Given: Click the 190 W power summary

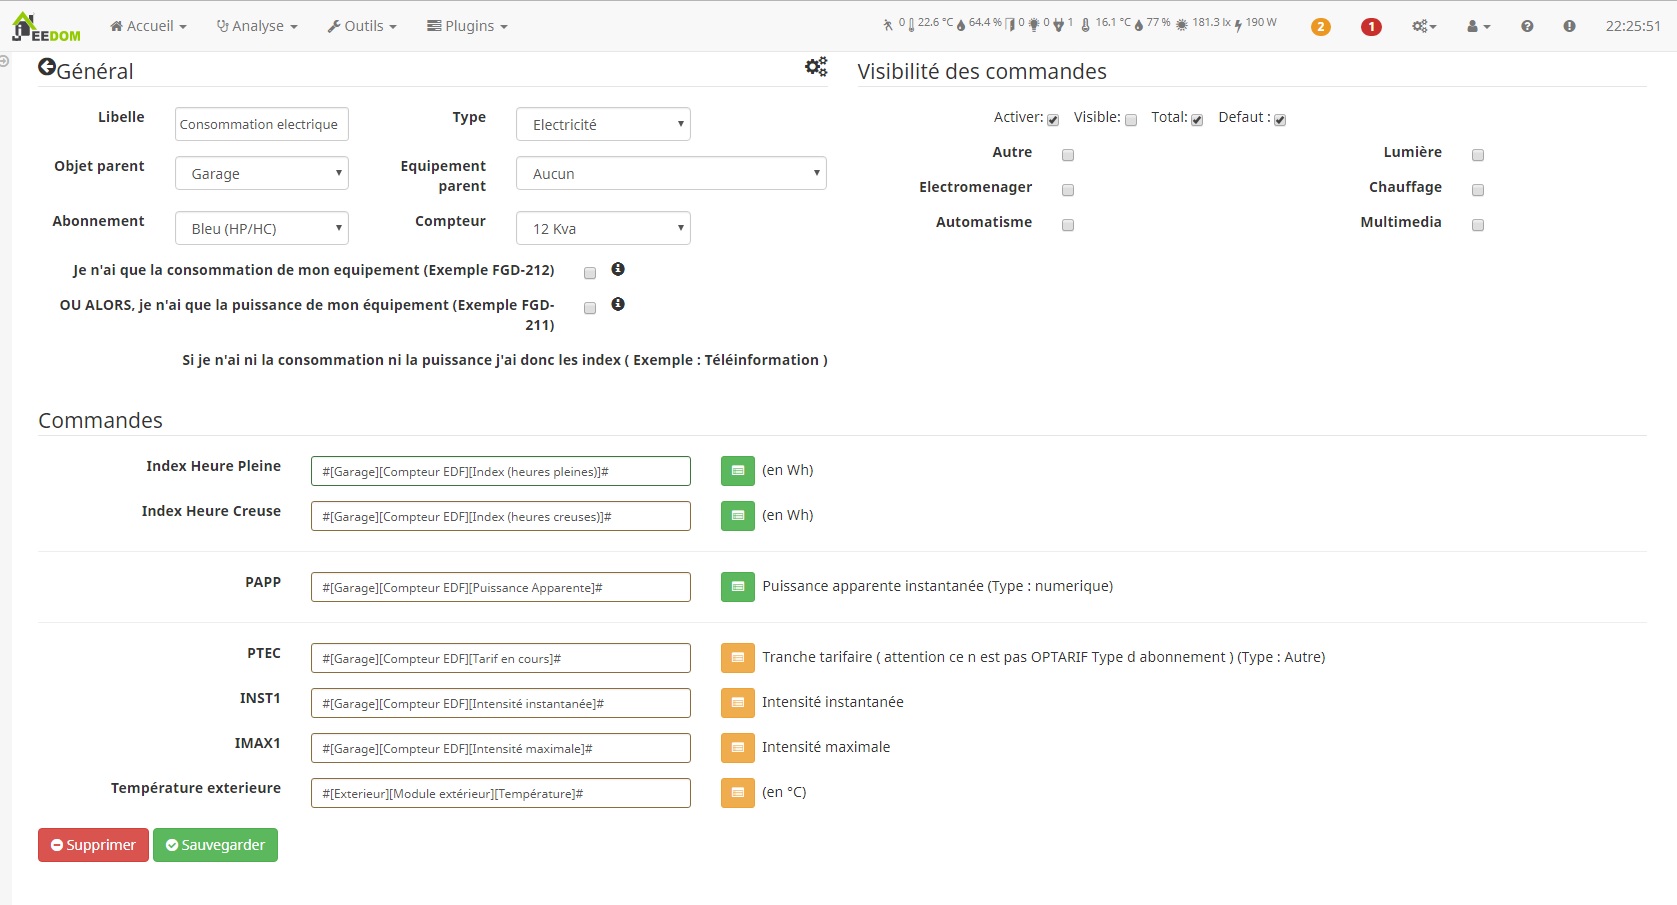Looking at the screenshot, I should tap(1255, 23).
